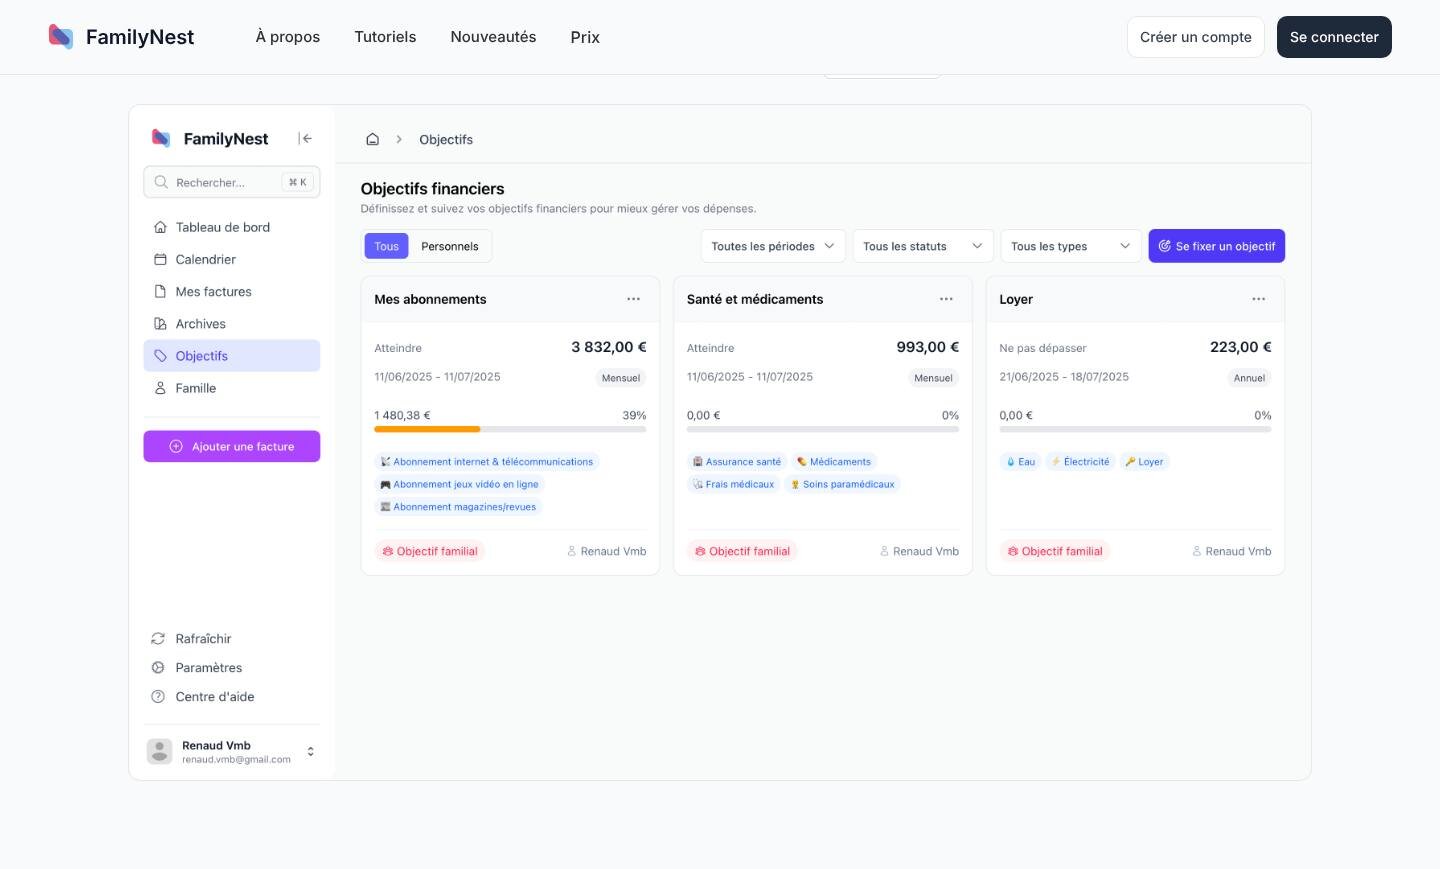Open options menu for Santé et médicaments card

(x=946, y=299)
